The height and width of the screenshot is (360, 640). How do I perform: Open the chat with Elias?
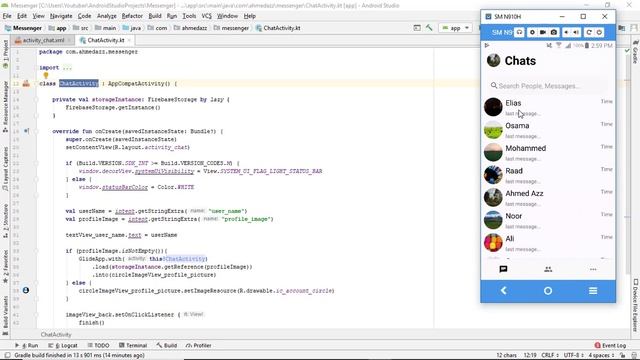pyautogui.click(x=548, y=107)
